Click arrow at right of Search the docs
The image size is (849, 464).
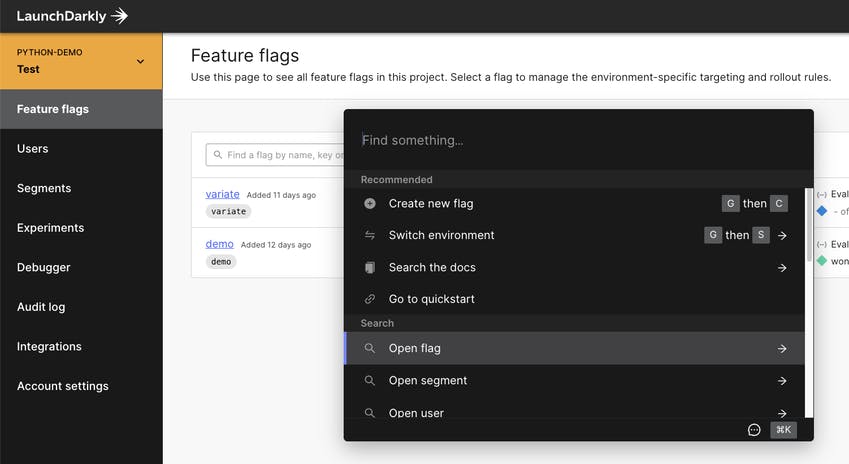coord(782,268)
